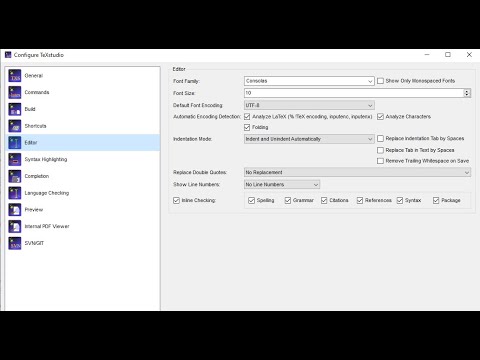Viewport: 480px width, 360px height.
Task: Open Replace Double Quotes dropdown
Action: coord(357,172)
